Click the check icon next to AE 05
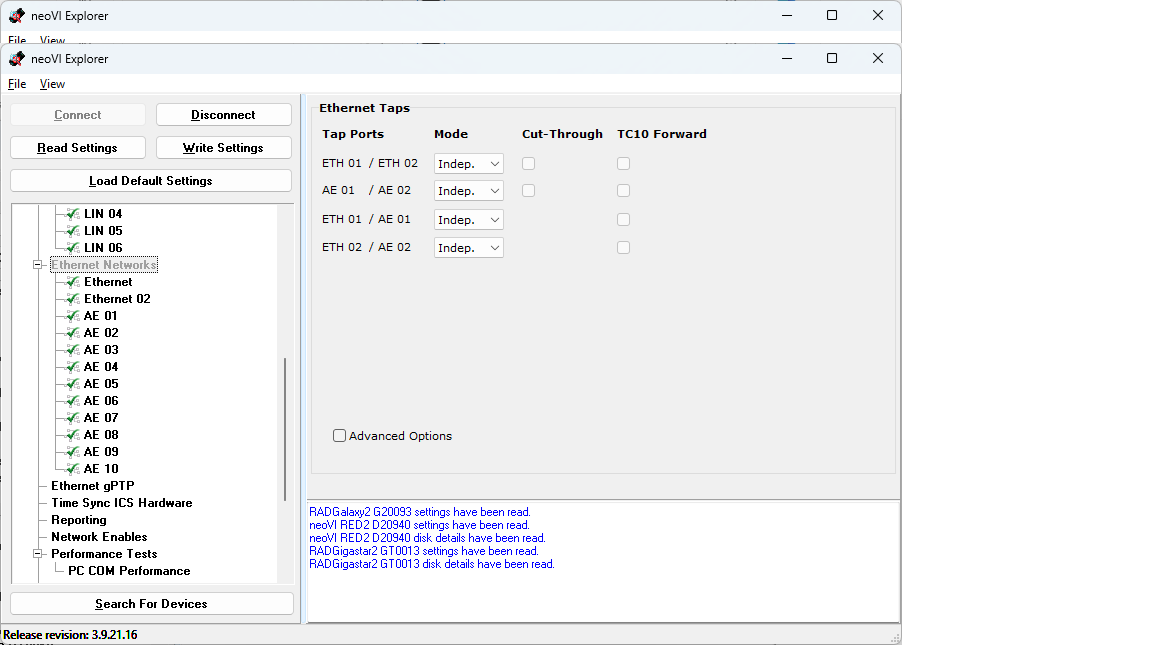Screen dimensions: 1152x648 (x=72, y=384)
